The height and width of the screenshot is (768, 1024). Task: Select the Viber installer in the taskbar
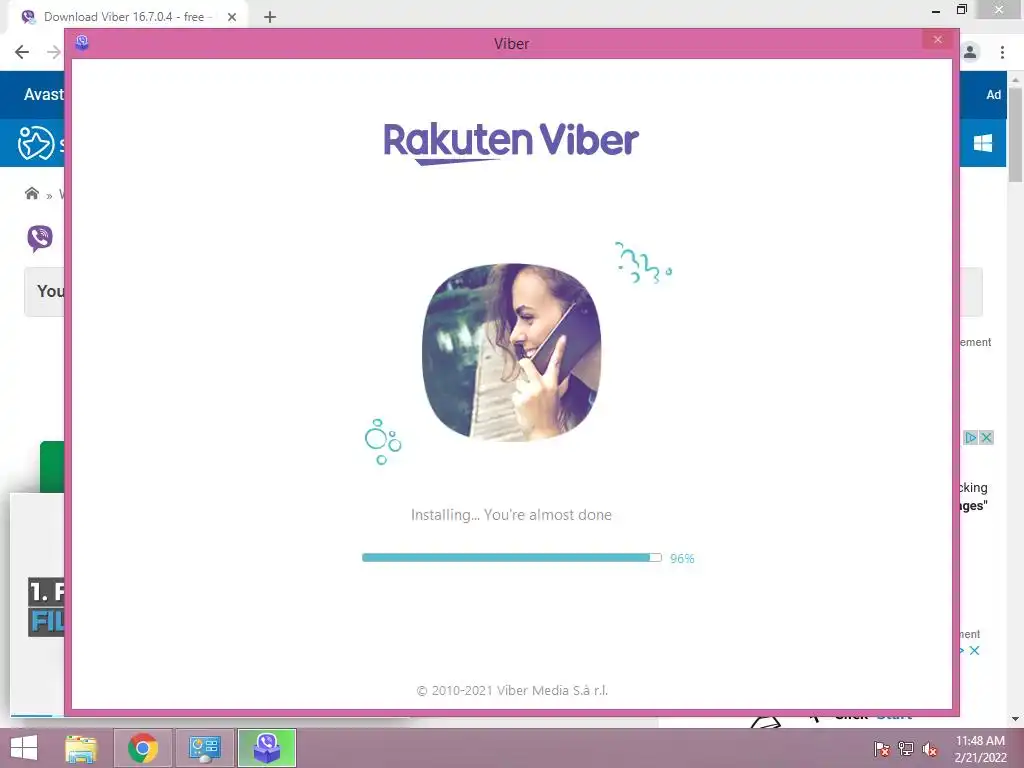coord(266,748)
